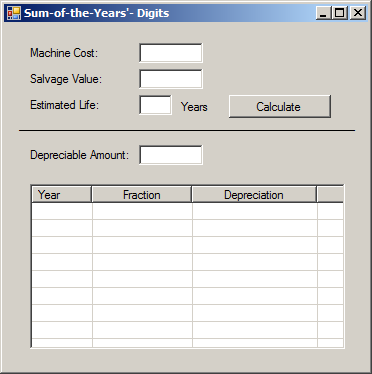Focus the Salvage Value text box
Viewport: 372px width, 374px height.
coord(171,79)
